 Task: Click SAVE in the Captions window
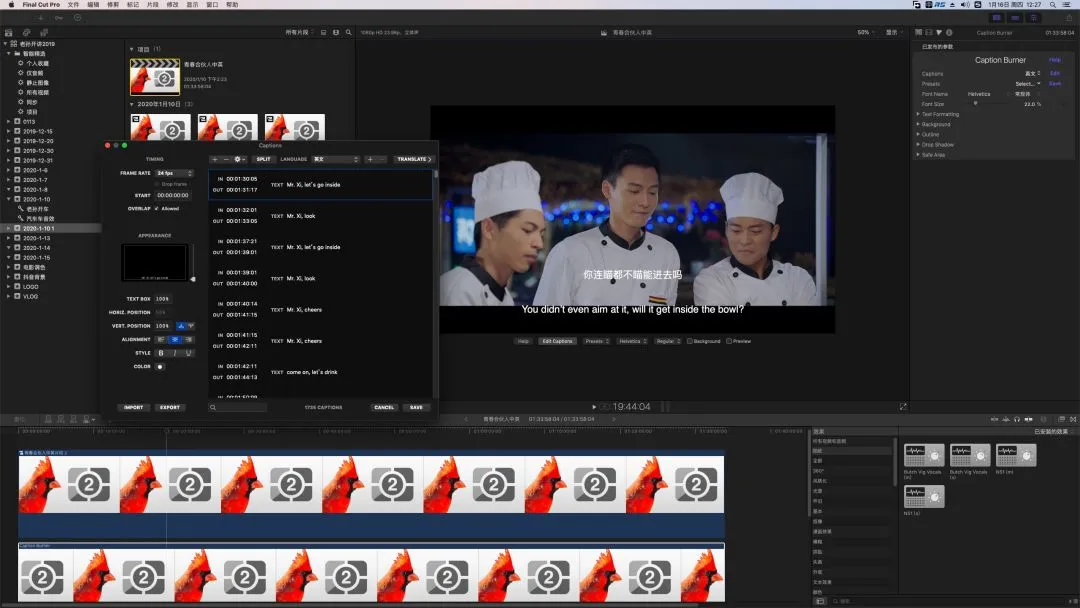(416, 408)
